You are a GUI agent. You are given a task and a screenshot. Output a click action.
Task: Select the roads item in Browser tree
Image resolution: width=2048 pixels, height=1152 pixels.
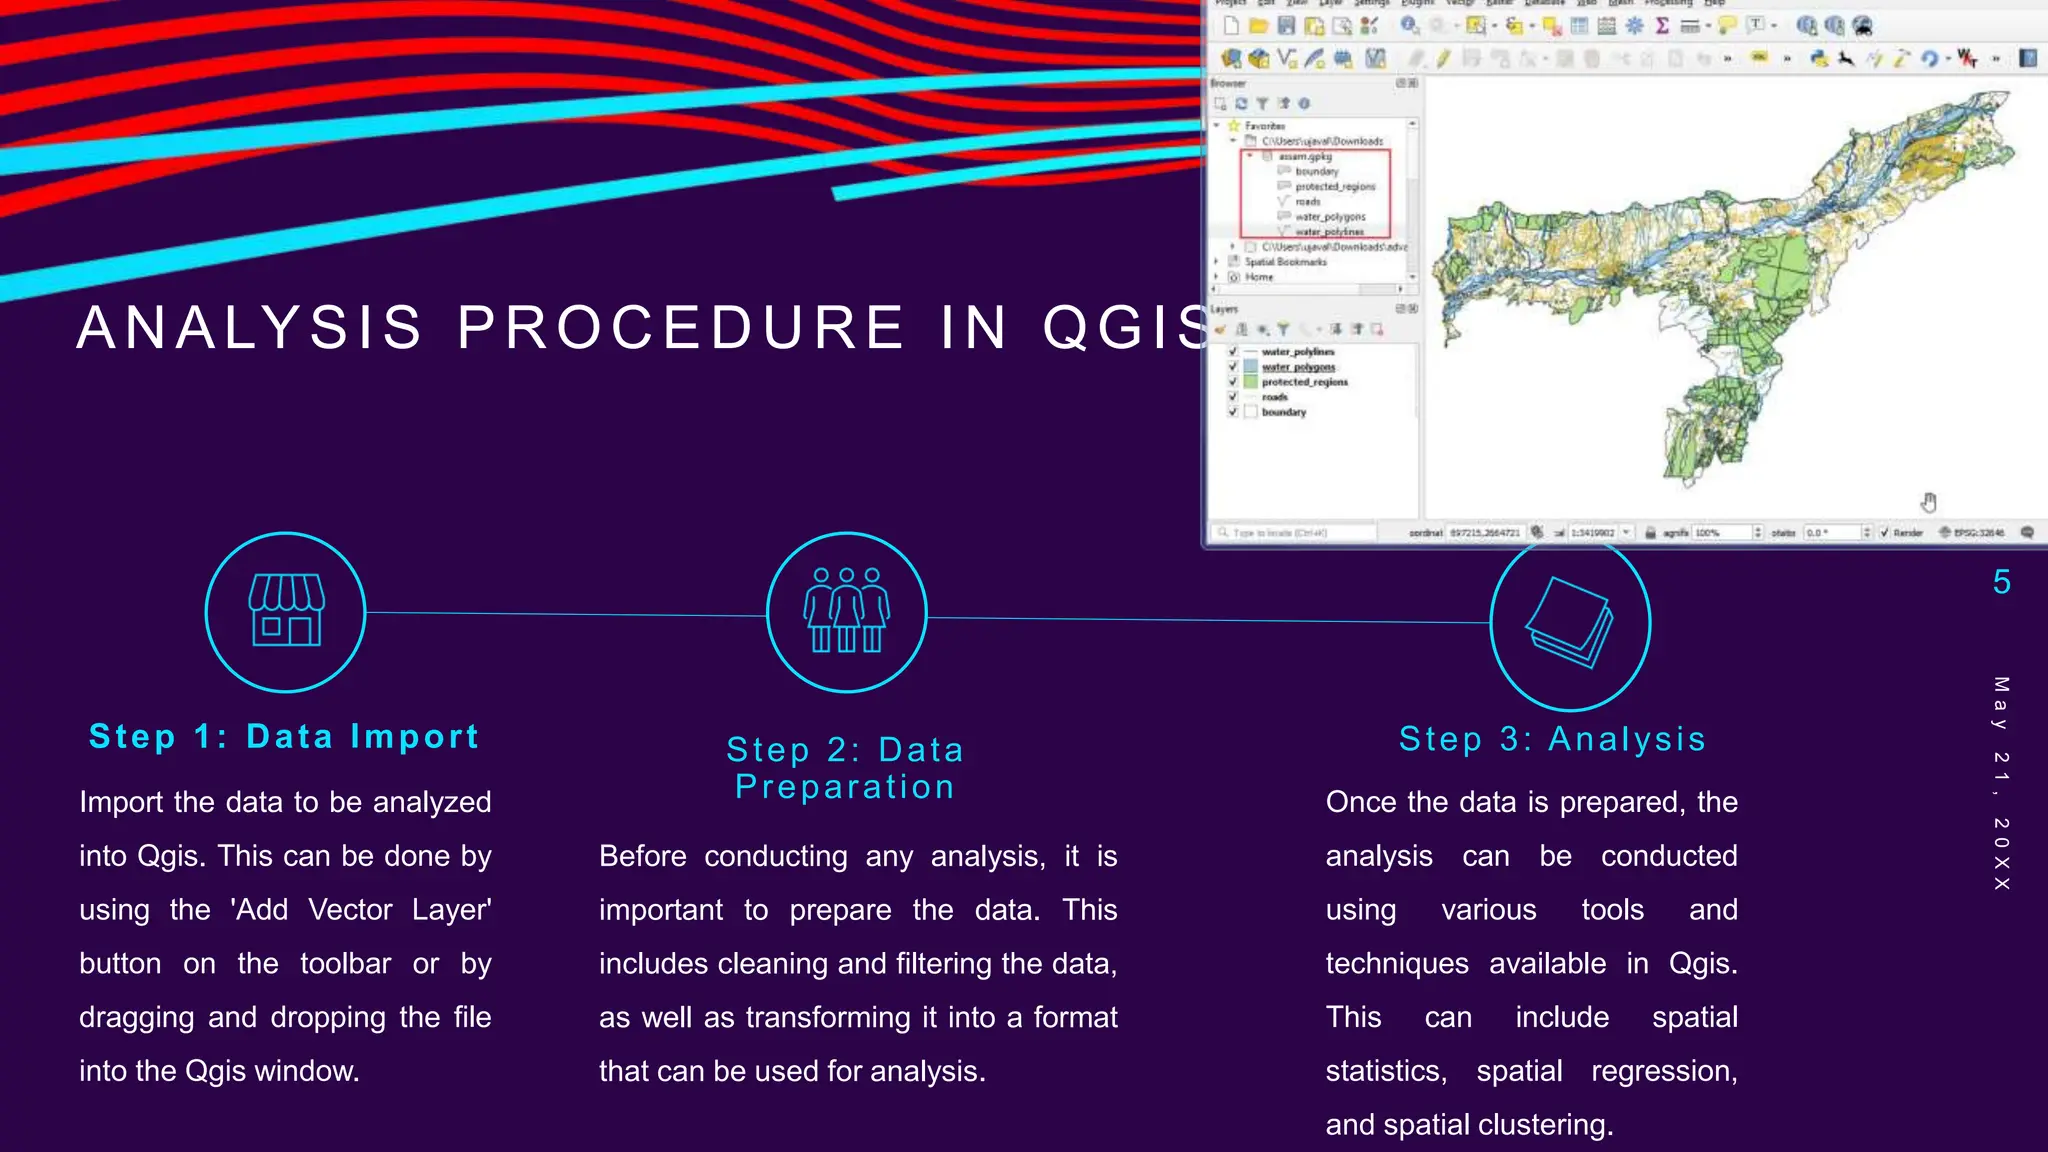(x=1308, y=201)
